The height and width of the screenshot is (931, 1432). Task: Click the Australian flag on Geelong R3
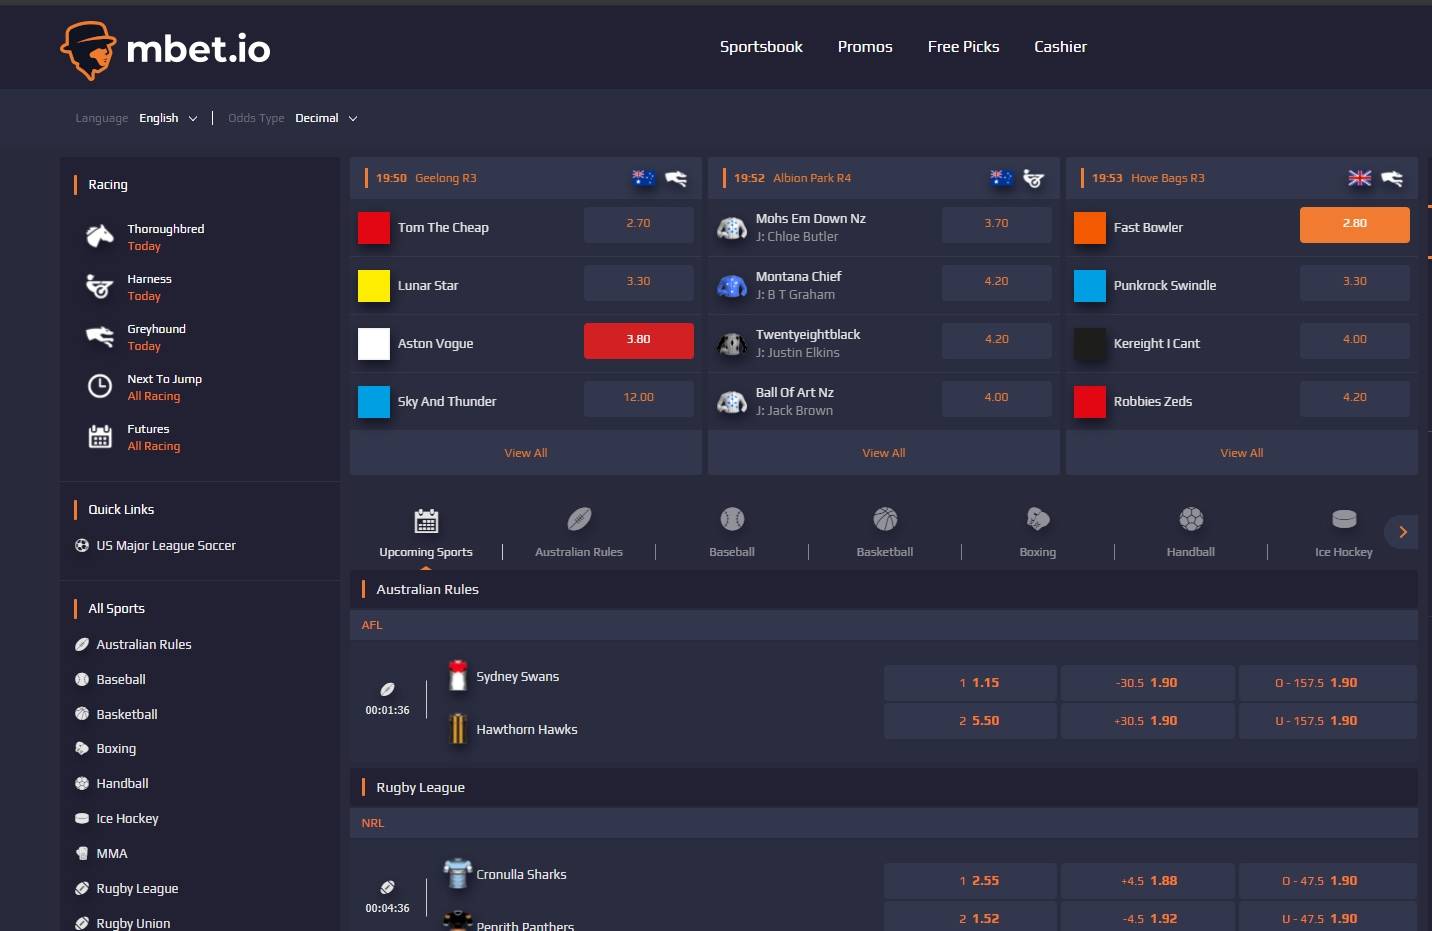tap(643, 178)
